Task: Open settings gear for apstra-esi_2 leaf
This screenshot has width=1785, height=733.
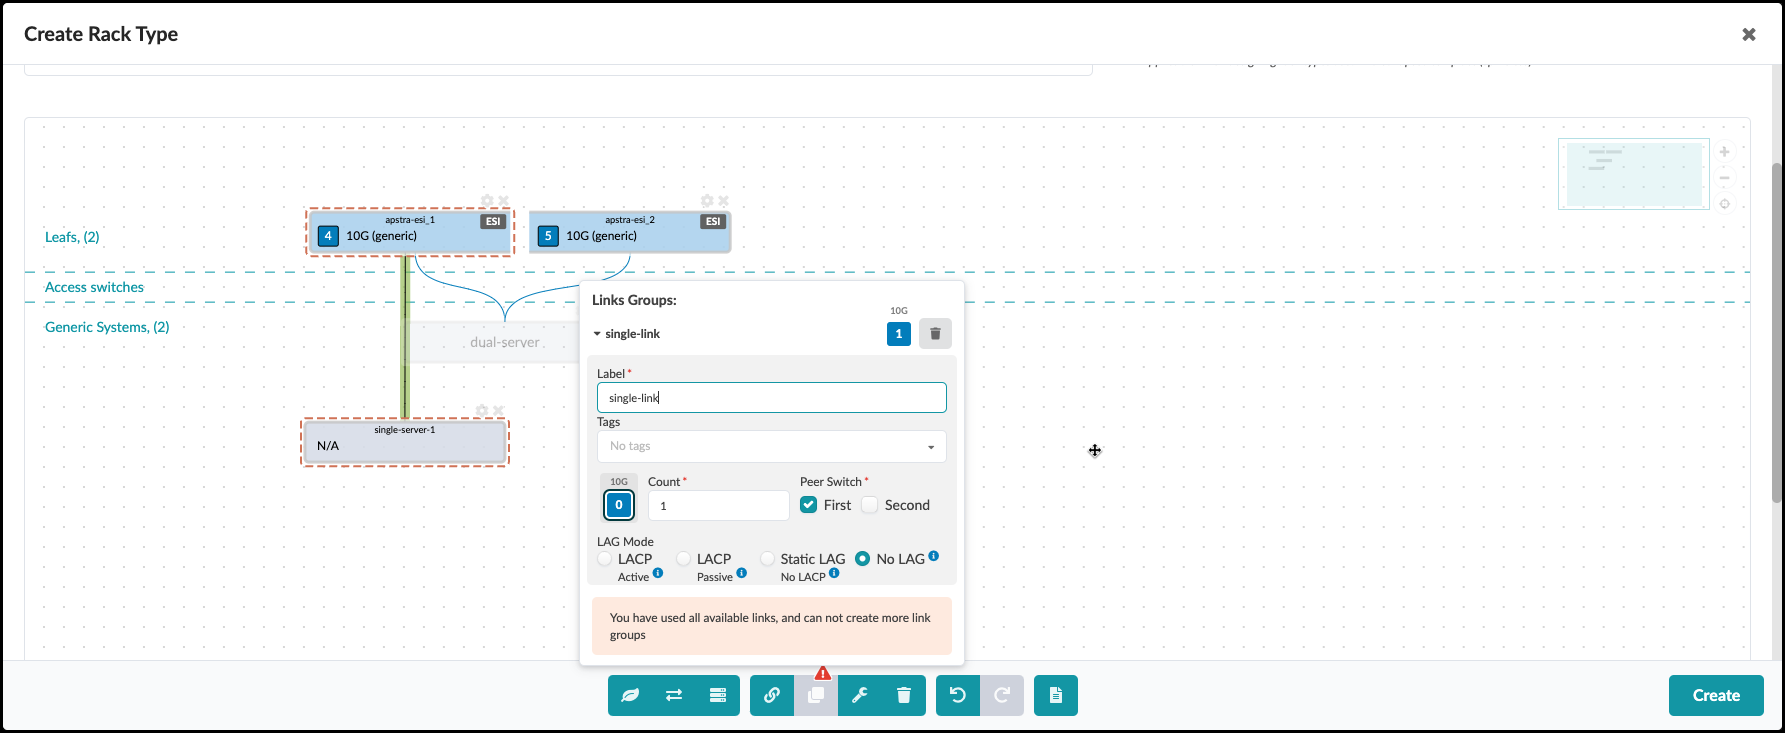Action: tap(707, 201)
